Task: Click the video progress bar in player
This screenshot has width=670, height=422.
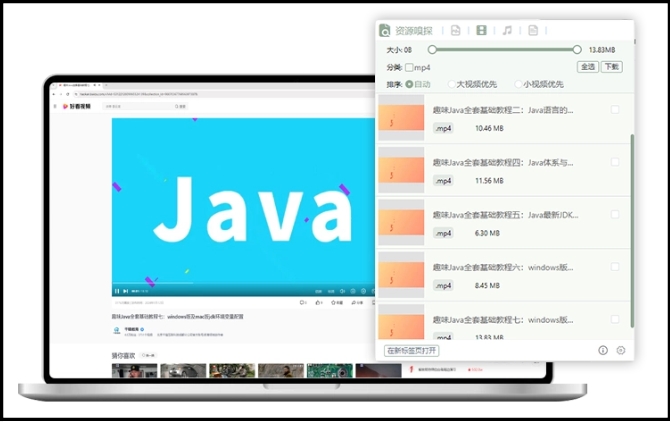Action: [244, 283]
